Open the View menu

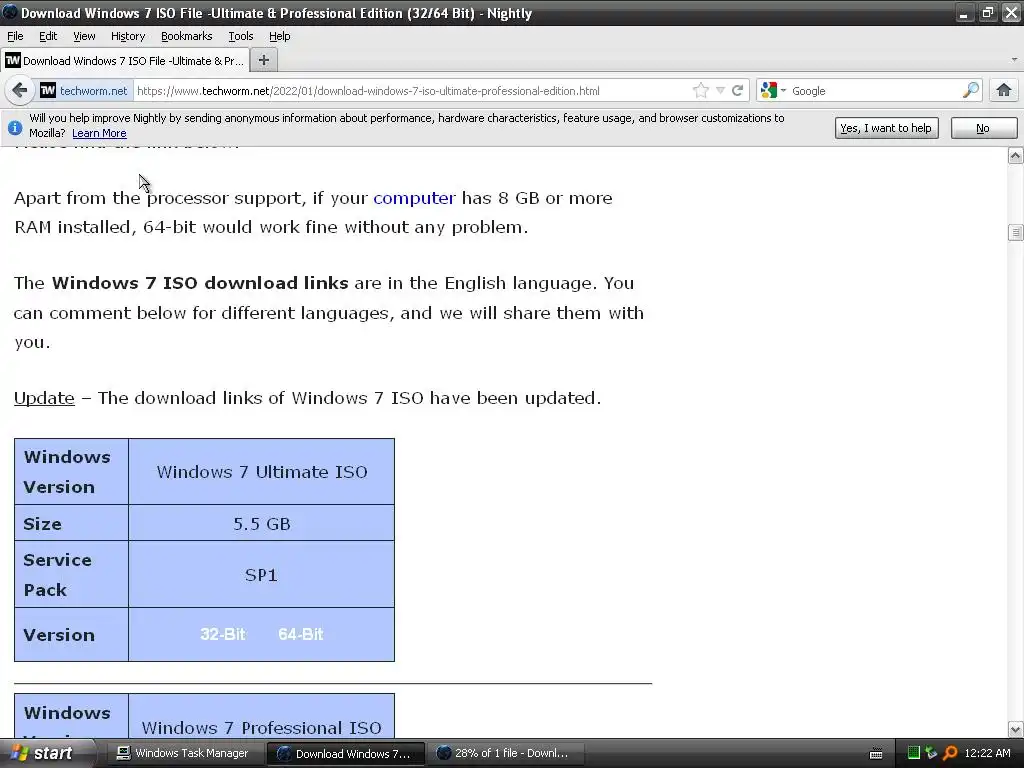click(84, 36)
